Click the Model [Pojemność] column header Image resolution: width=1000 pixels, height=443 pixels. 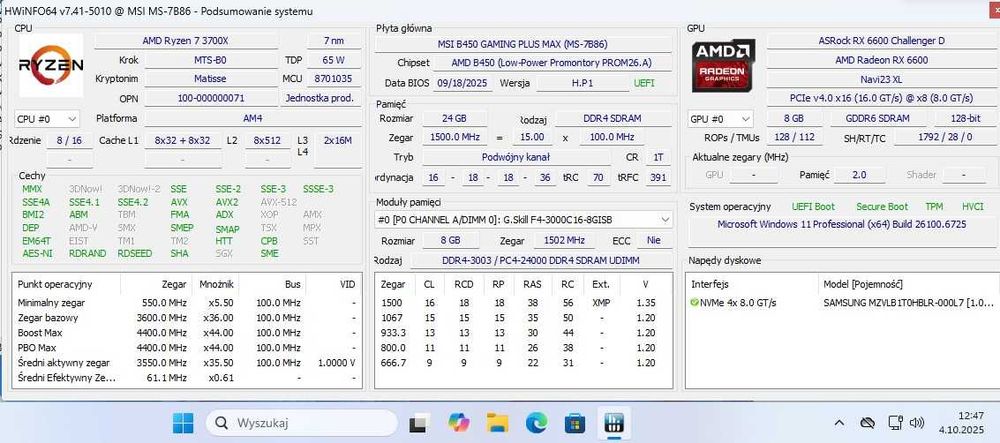[863, 284]
